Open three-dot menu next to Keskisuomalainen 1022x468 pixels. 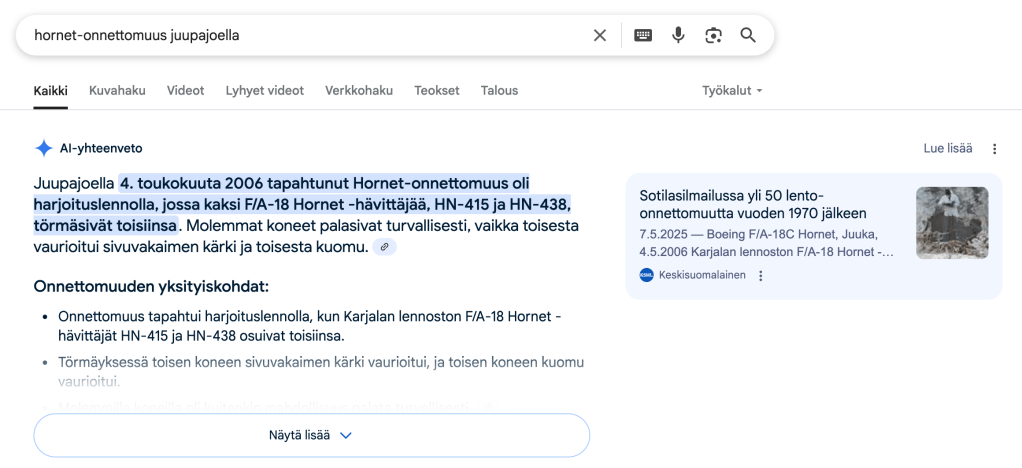[761, 276]
